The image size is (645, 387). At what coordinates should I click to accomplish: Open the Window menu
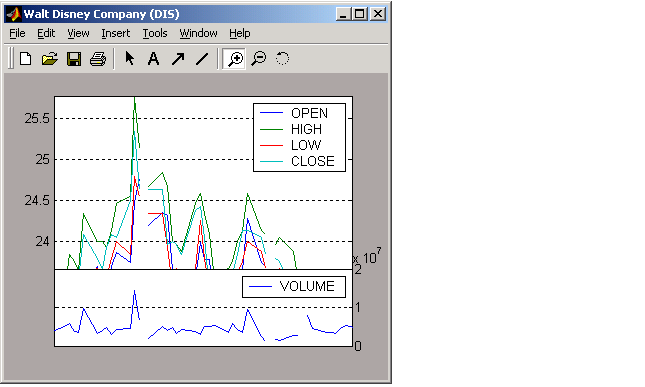[x=198, y=33]
